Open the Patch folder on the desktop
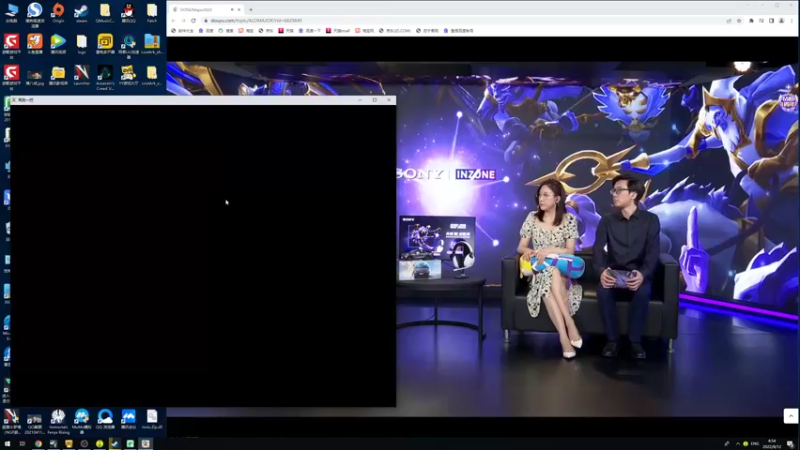Screen dimensions: 800x450 pos(152,12)
